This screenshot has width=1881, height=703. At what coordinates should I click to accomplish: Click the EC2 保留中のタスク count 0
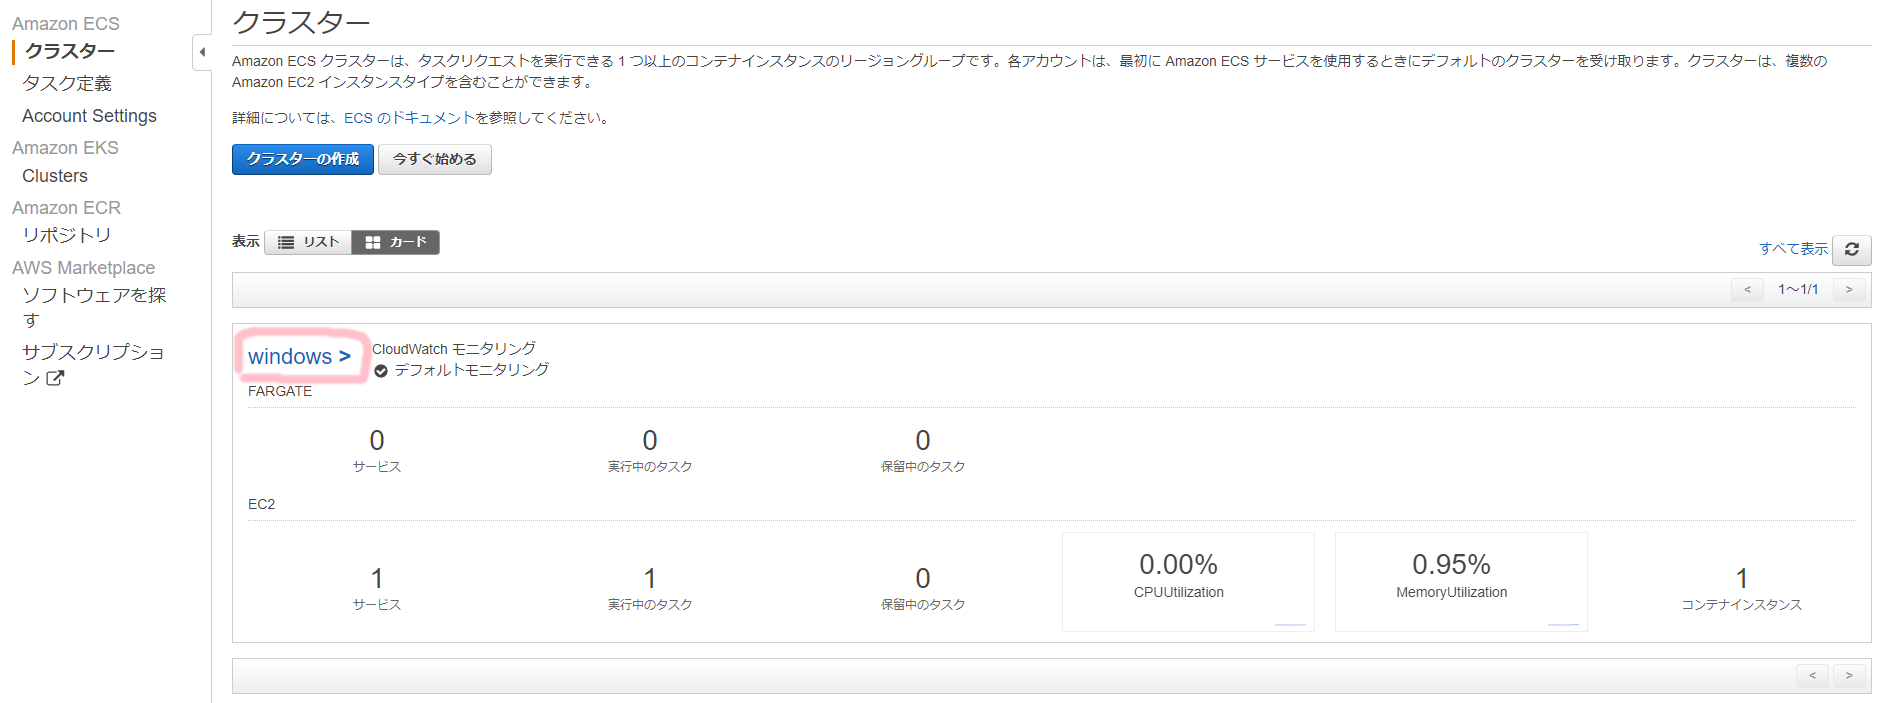tap(923, 579)
